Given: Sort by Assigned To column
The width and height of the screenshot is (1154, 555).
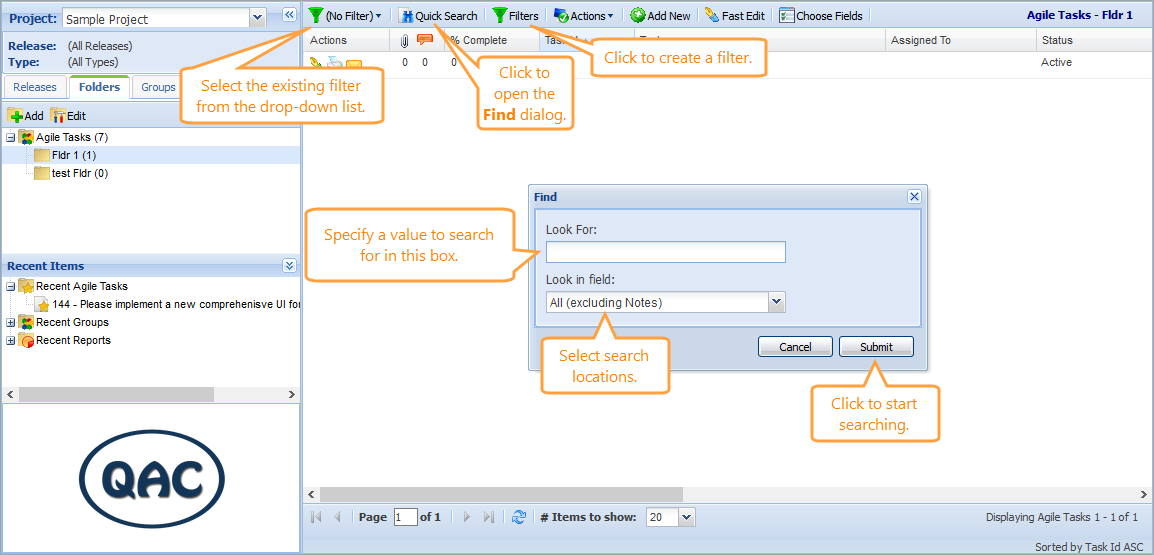Looking at the screenshot, I should coord(960,40).
